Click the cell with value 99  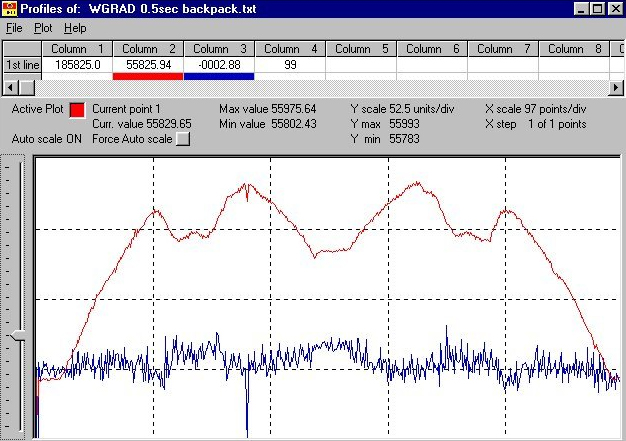pos(290,64)
